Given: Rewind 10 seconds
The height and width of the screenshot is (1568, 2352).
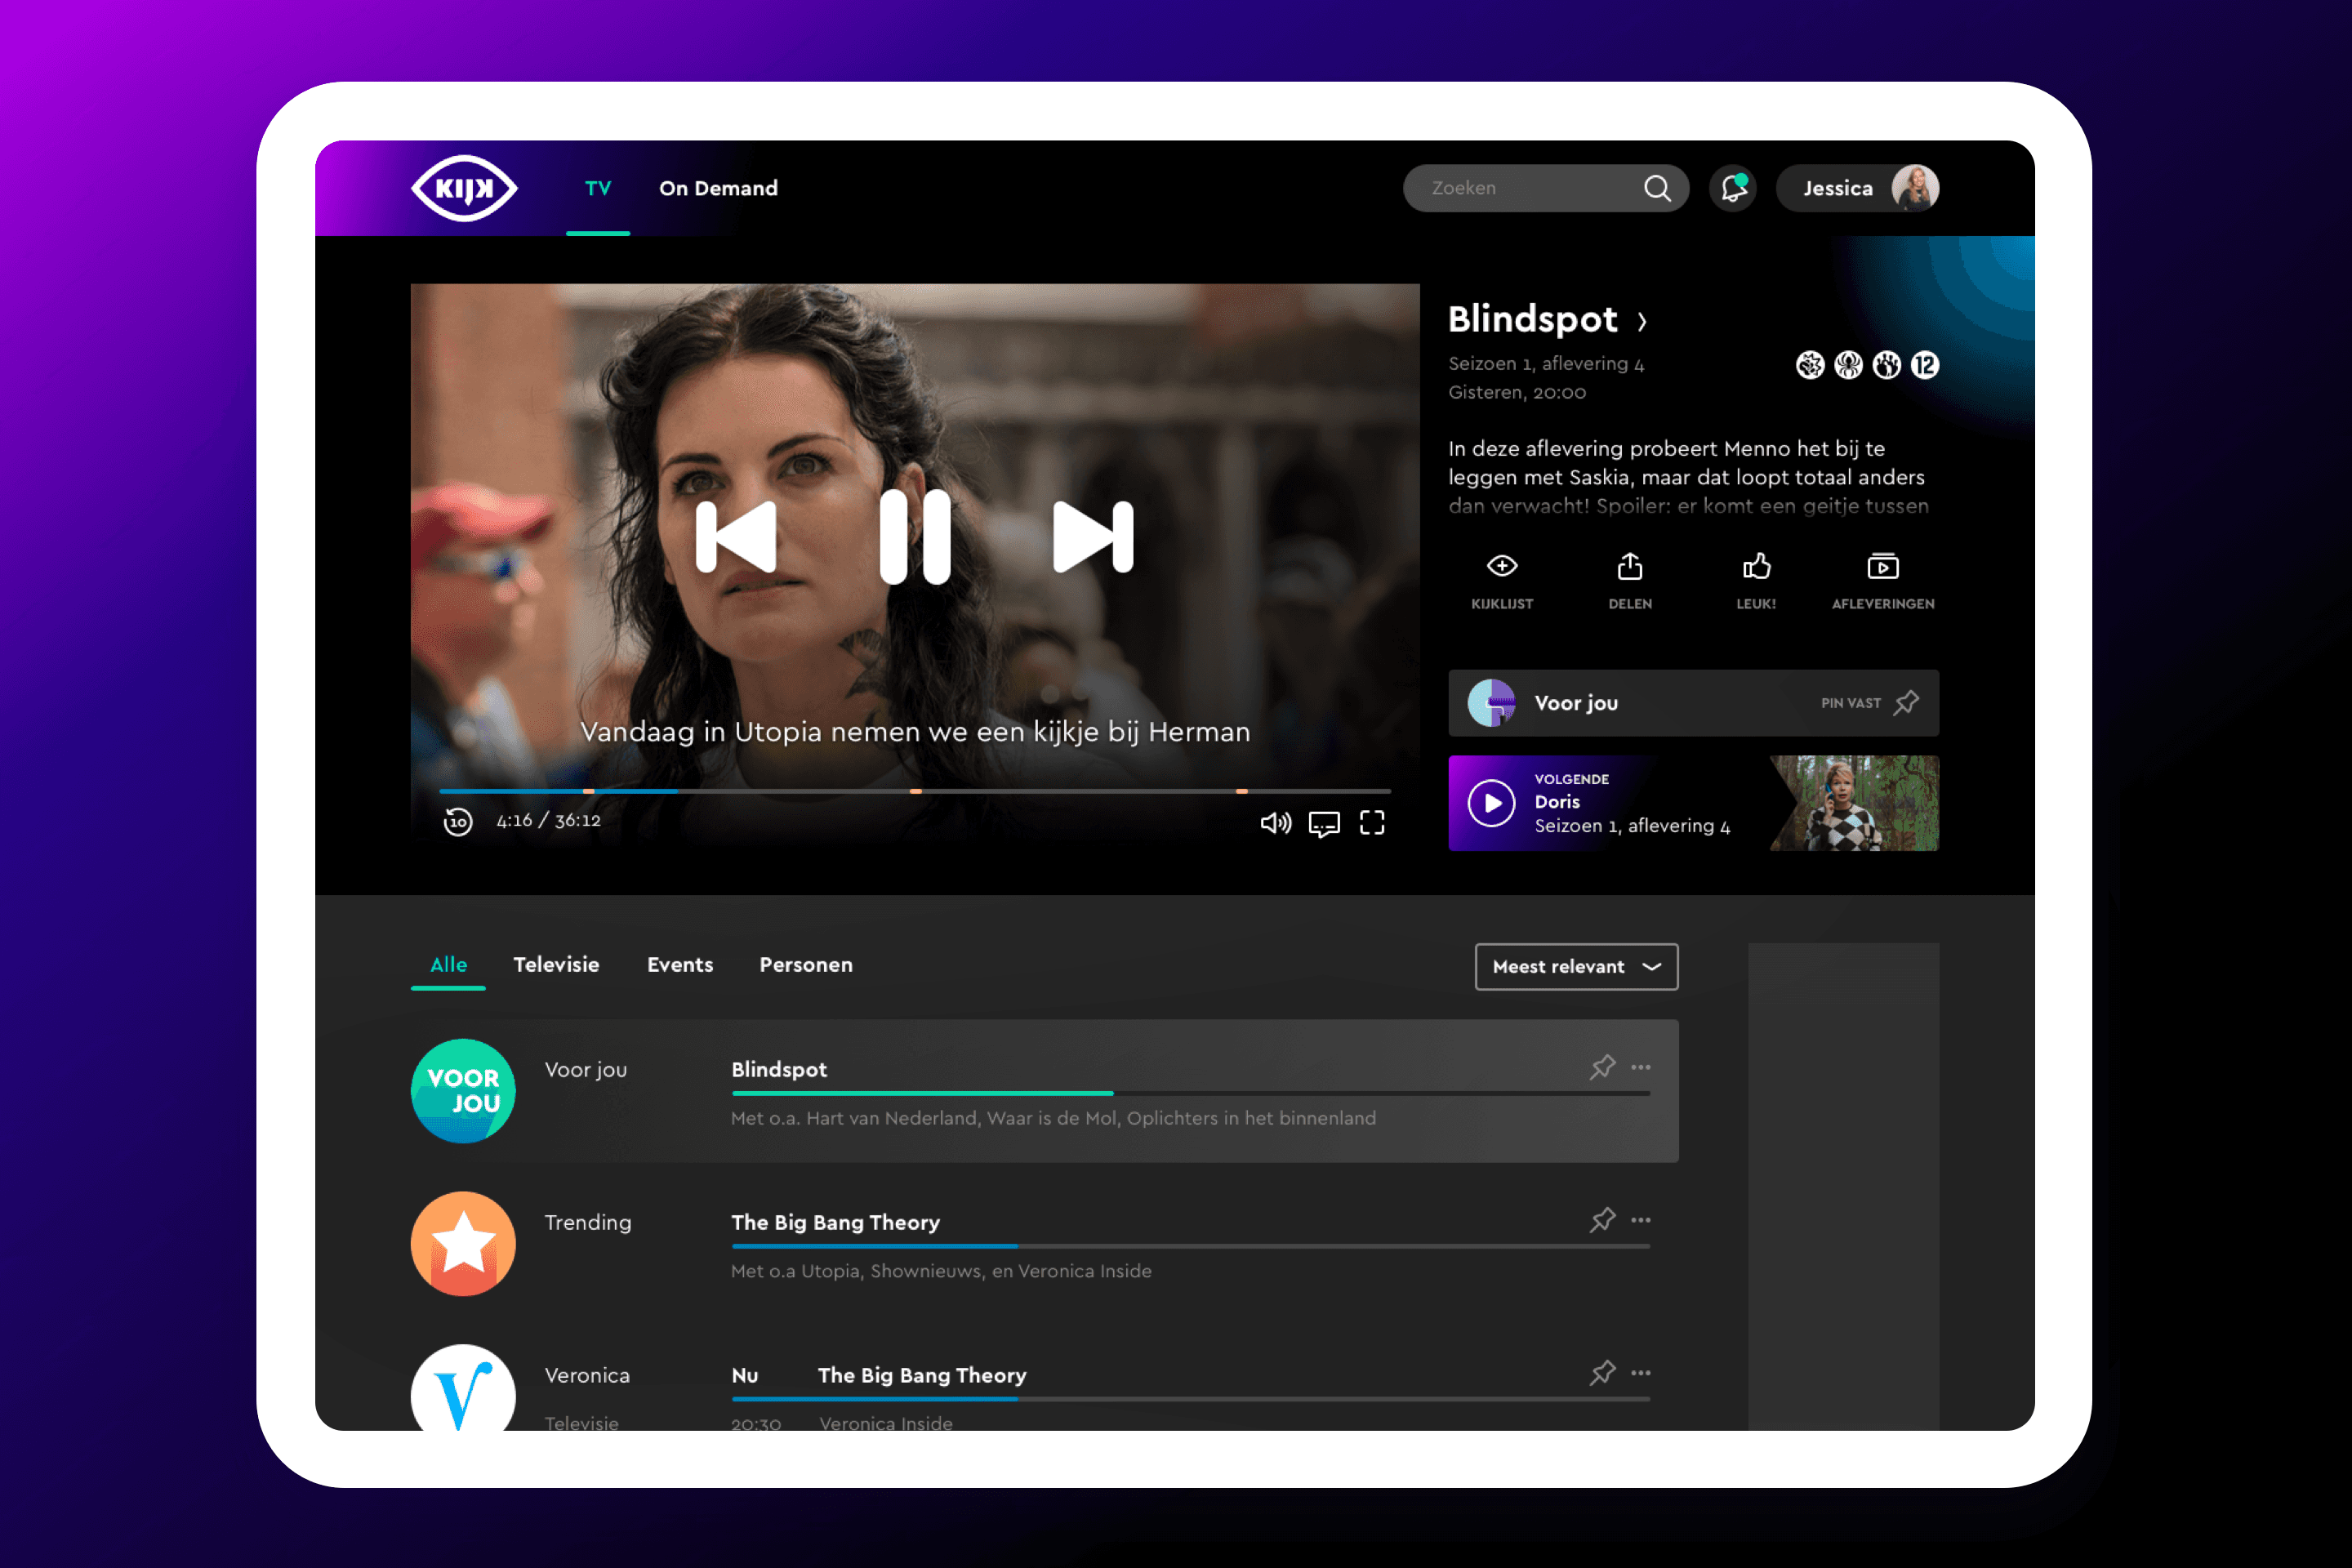Looking at the screenshot, I should coord(458,821).
